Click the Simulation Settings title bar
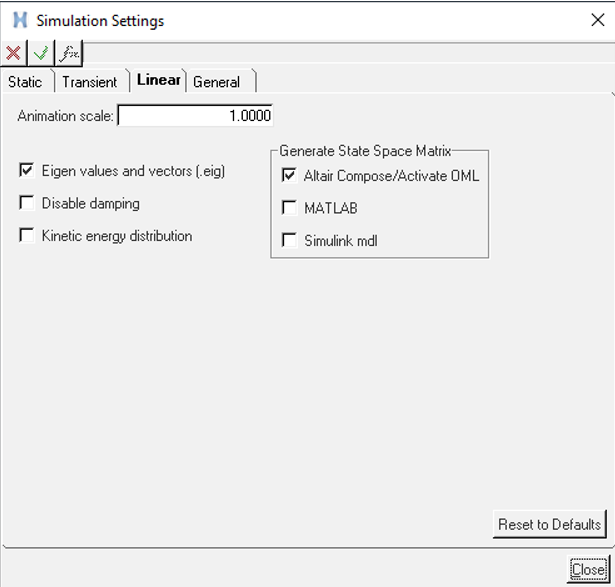 point(300,20)
